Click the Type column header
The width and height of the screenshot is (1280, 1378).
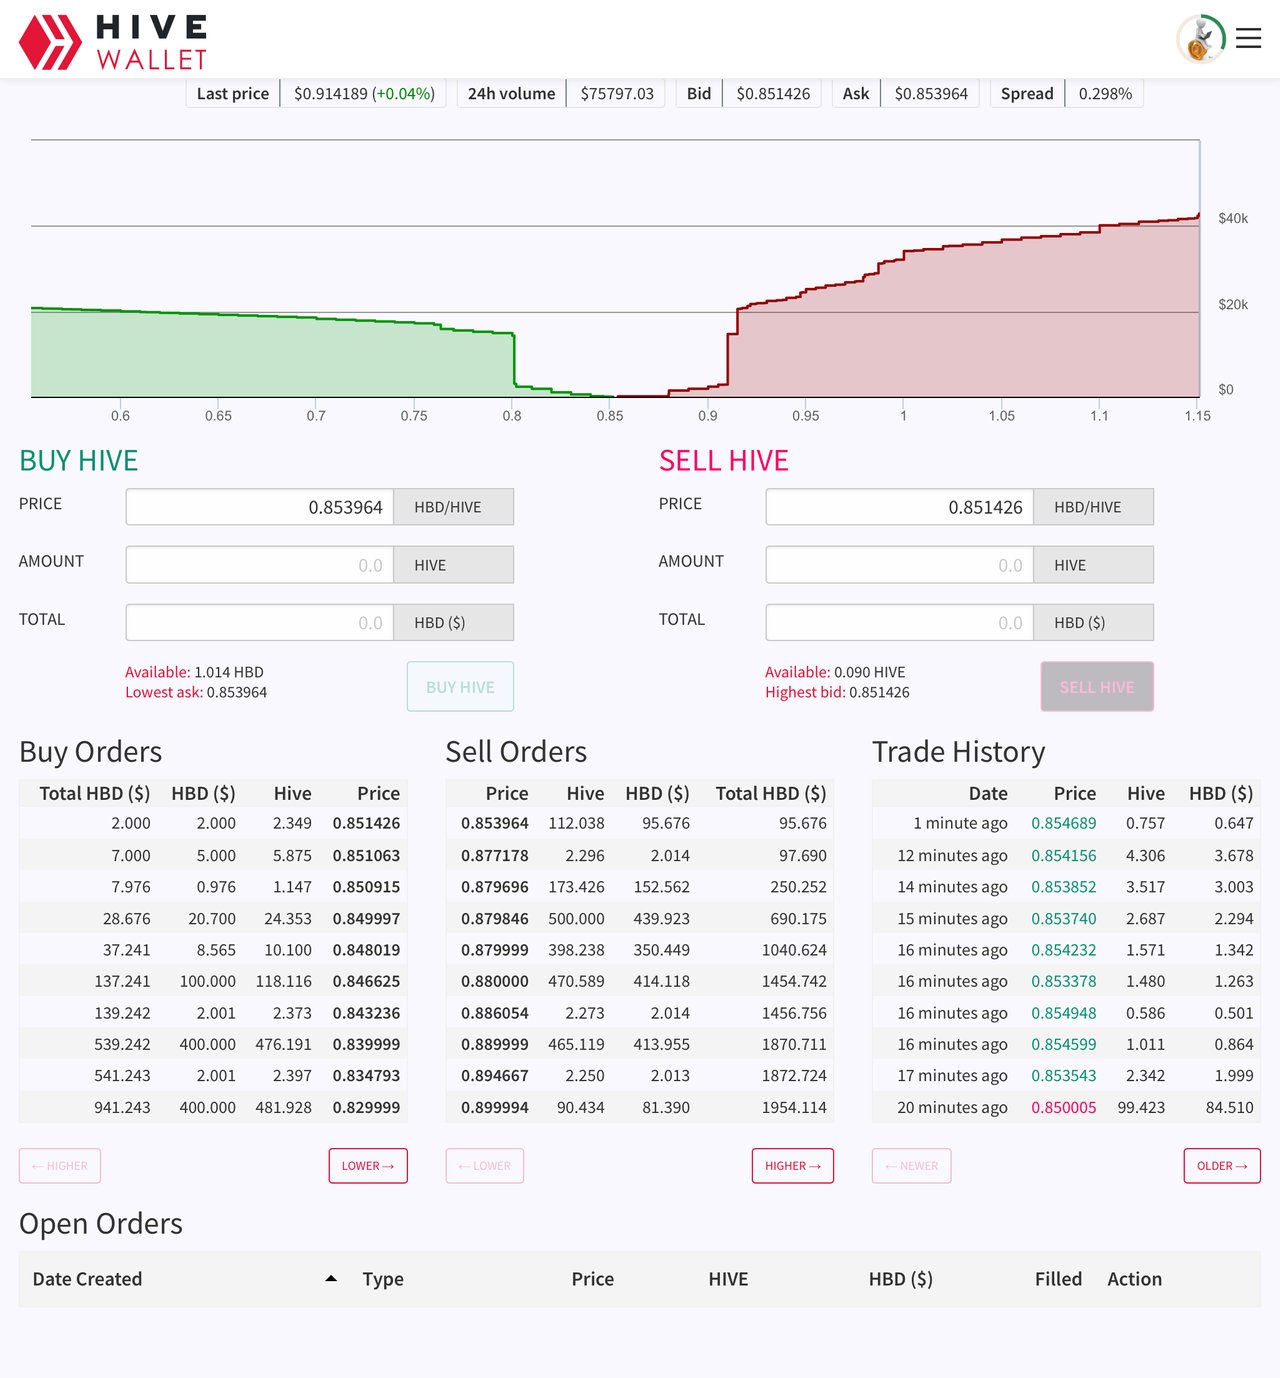383,1279
